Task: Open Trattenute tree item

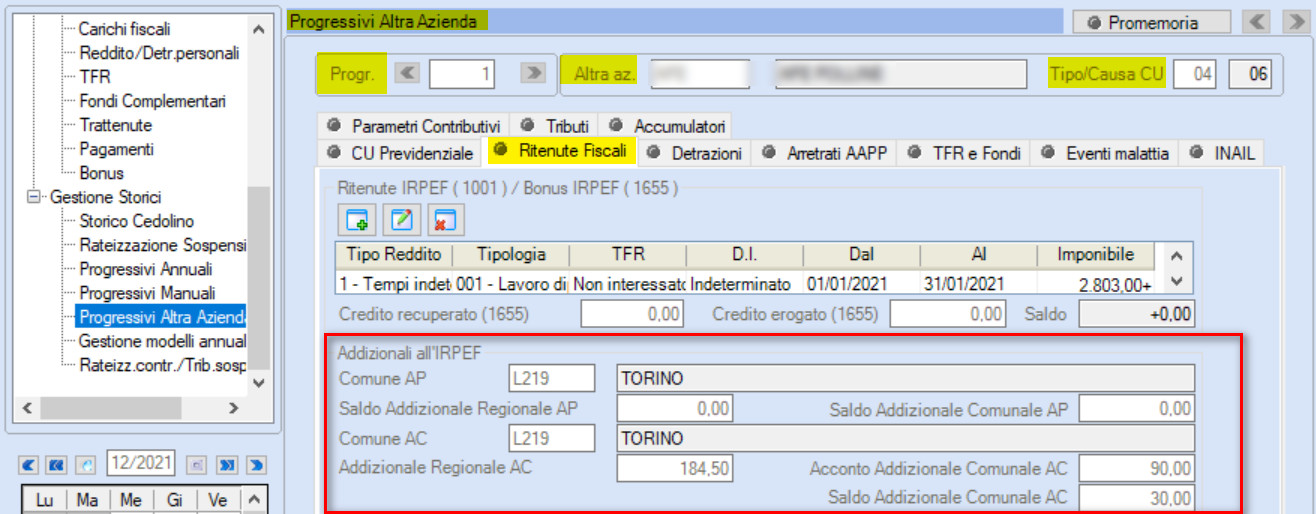Action: tap(116, 125)
